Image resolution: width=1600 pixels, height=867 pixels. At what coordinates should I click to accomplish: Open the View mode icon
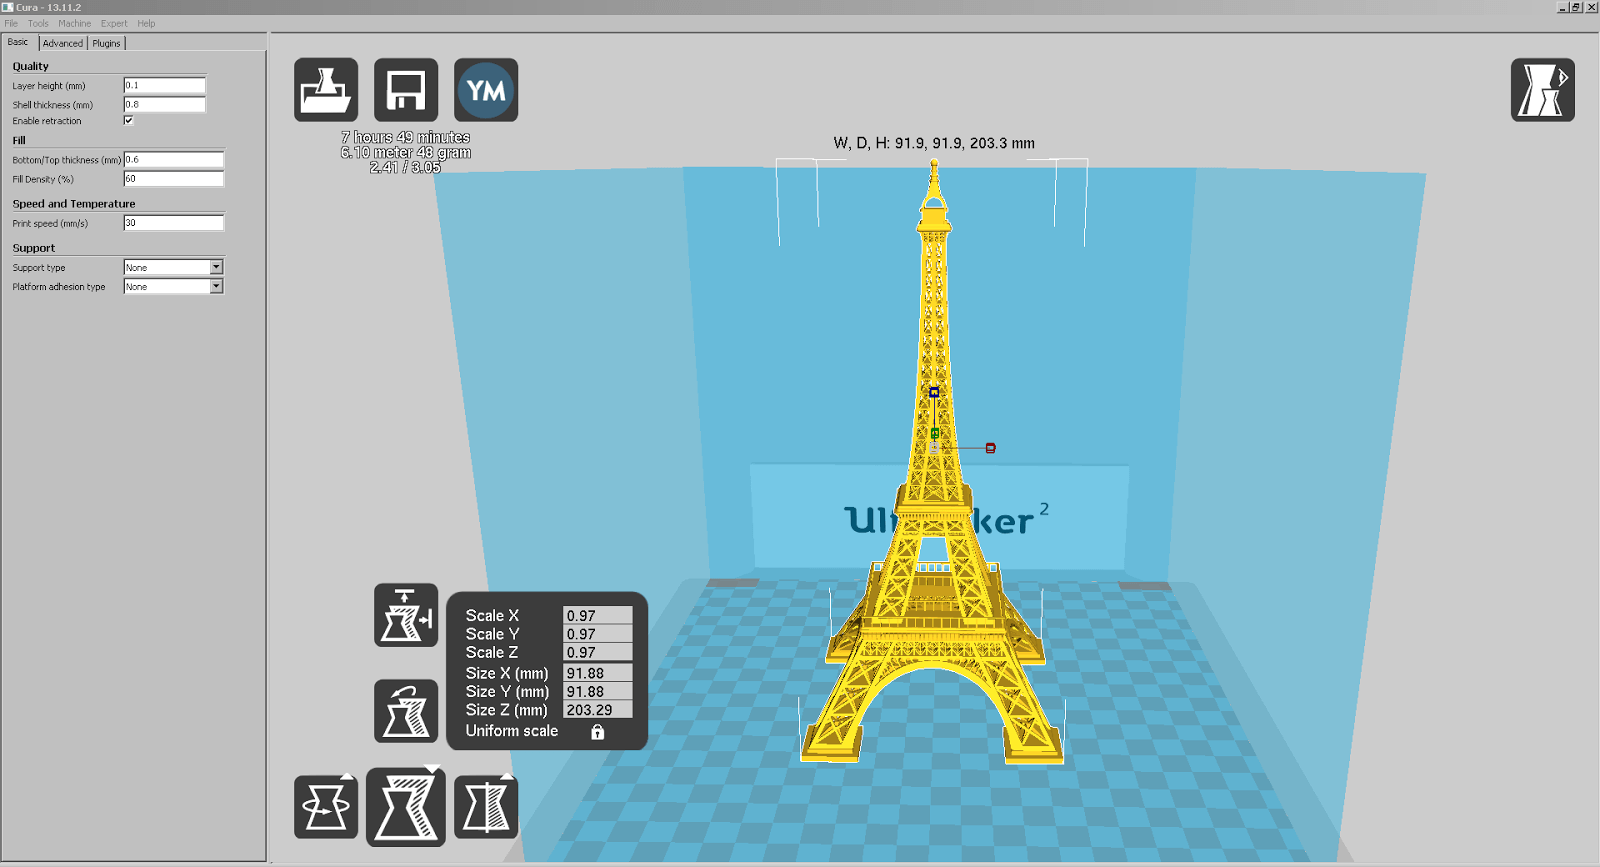[x=1543, y=90]
